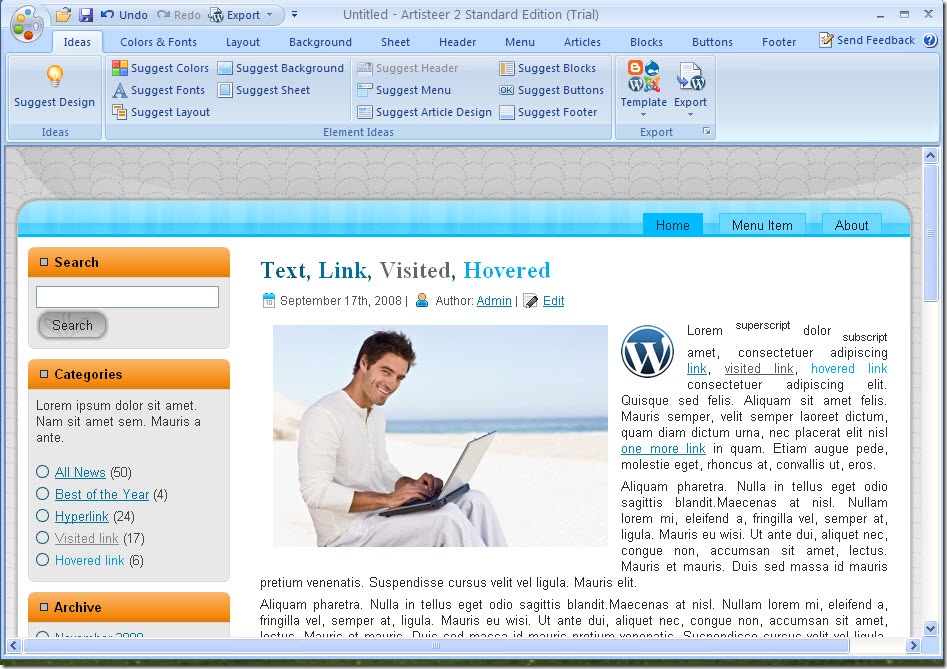
Task: Click the calendar date icon in post
Action: tap(269, 300)
